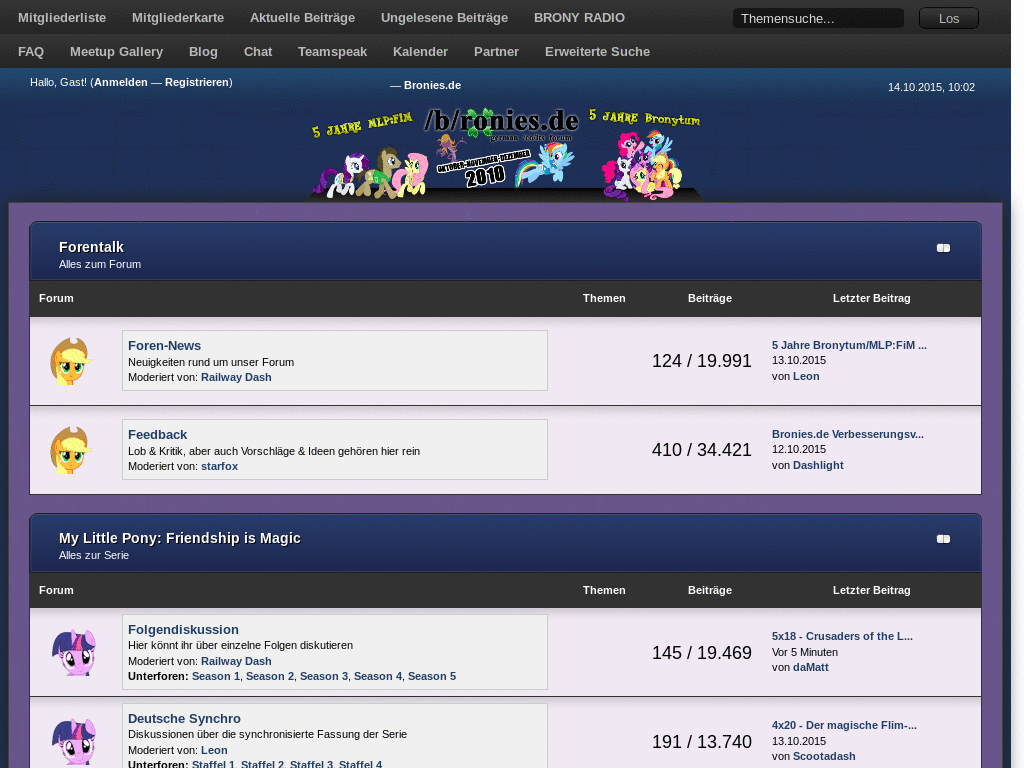Open Railway Dash profile under Foren-News

click(236, 377)
